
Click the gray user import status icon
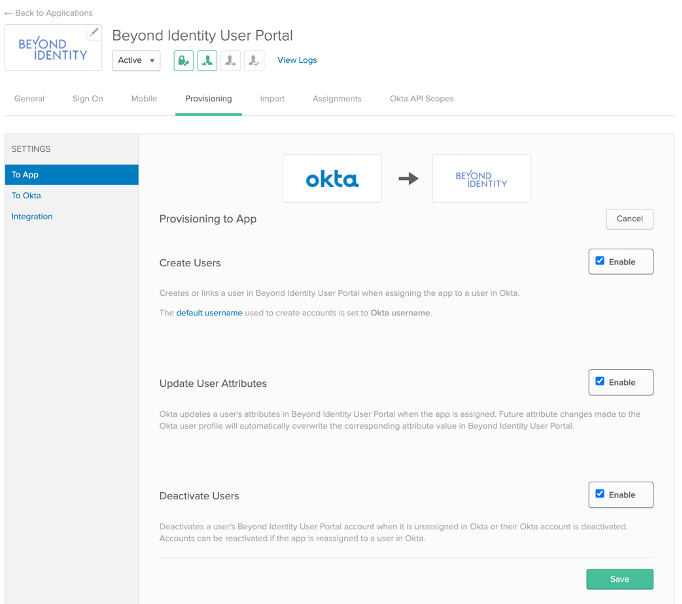231,61
